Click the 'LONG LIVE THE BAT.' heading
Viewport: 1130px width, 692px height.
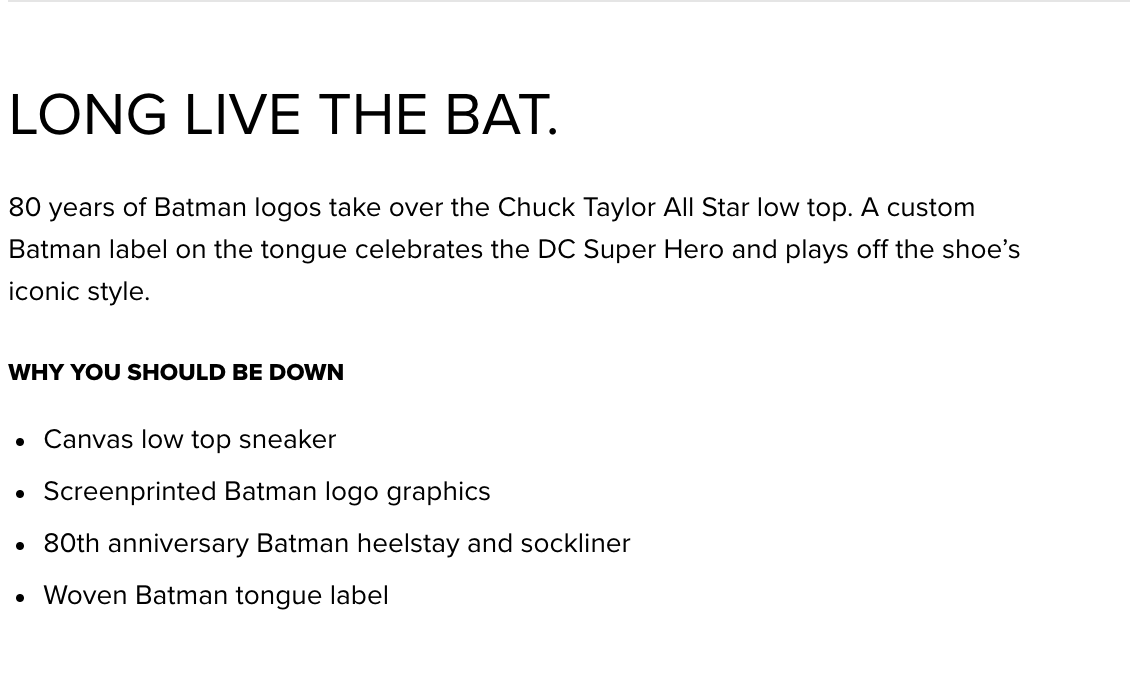(283, 115)
